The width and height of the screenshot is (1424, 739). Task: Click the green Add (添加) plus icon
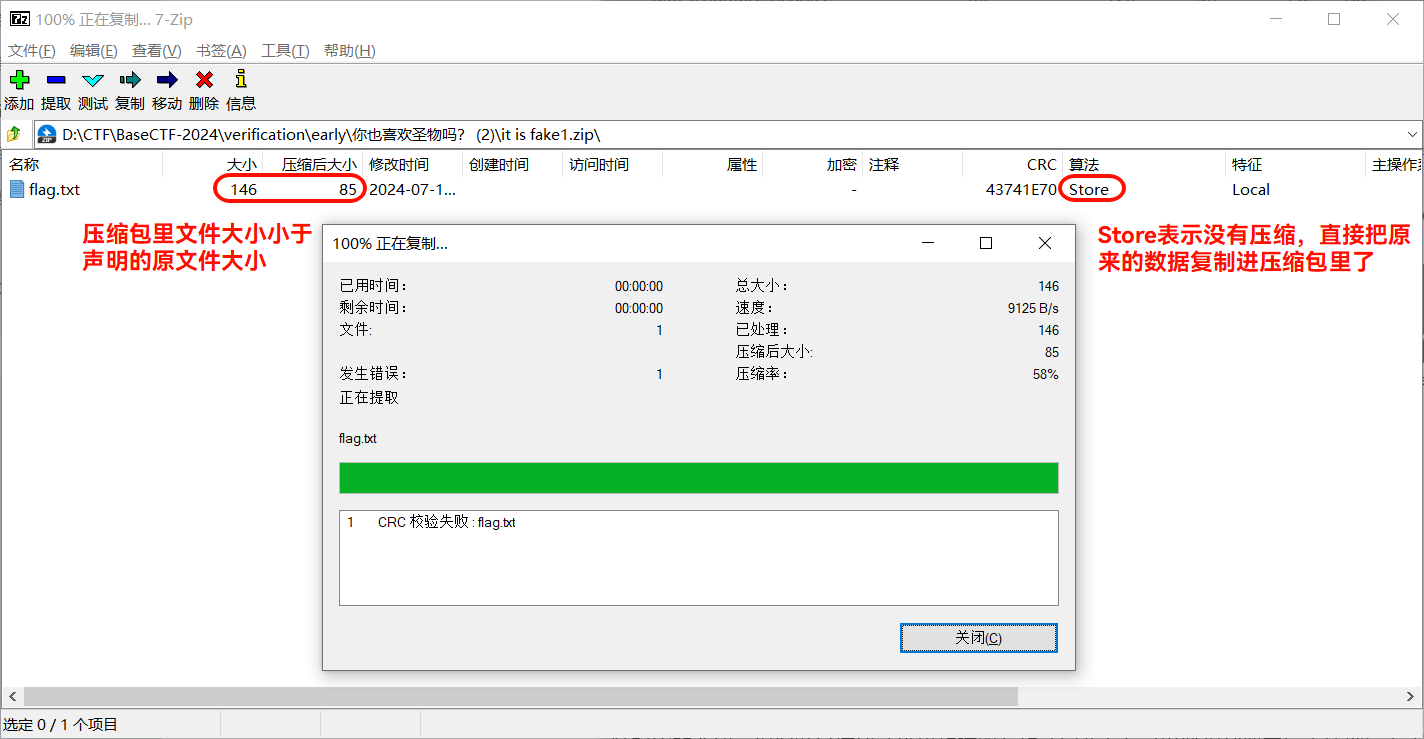[x=19, y=80]
